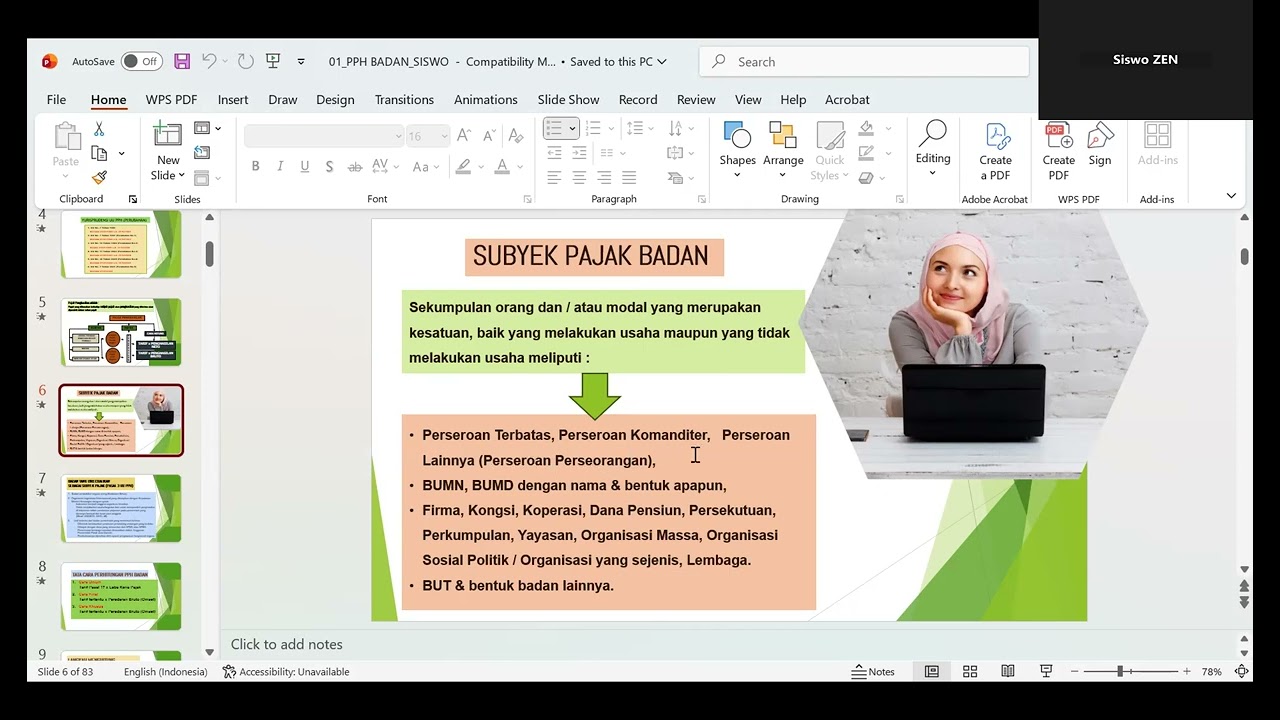Click the WPS PDF Sign icon
Viewport: 1280px width, 720px height.
[1100, 136]
